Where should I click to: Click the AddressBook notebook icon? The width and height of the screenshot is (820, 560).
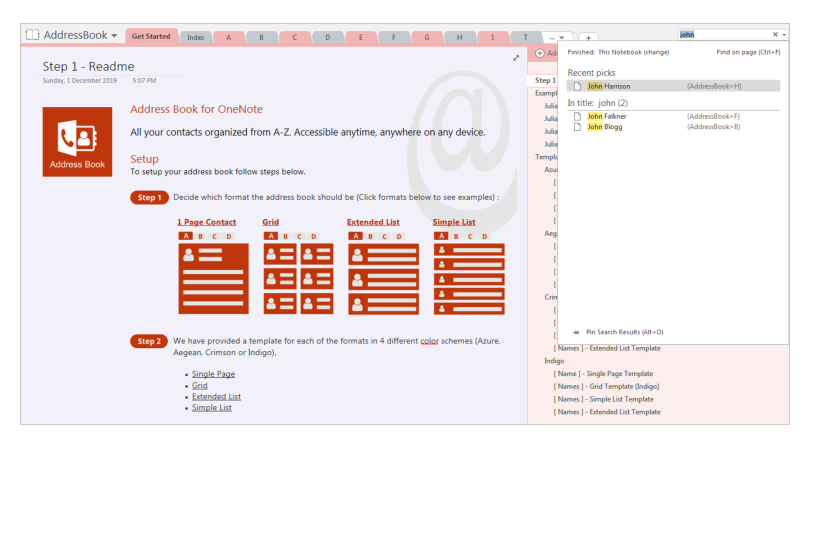point(32,35)
